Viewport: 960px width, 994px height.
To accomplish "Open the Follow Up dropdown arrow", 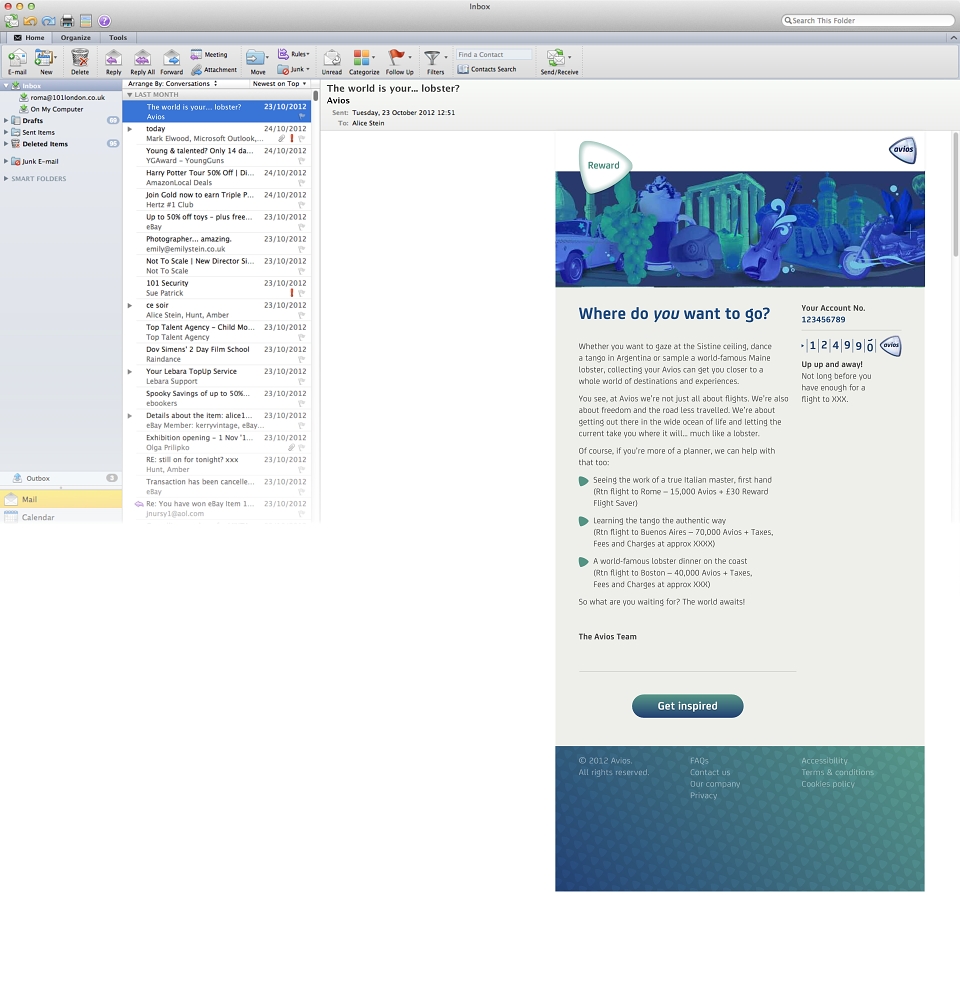I will coord(410,58).
